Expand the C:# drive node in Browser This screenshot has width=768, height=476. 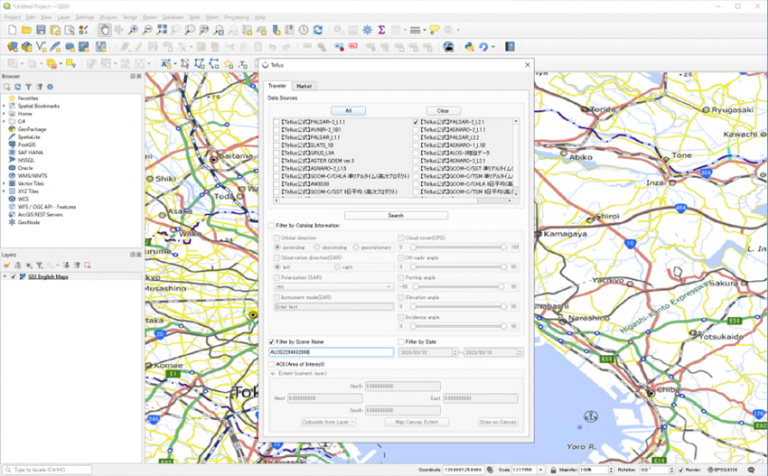4,121
